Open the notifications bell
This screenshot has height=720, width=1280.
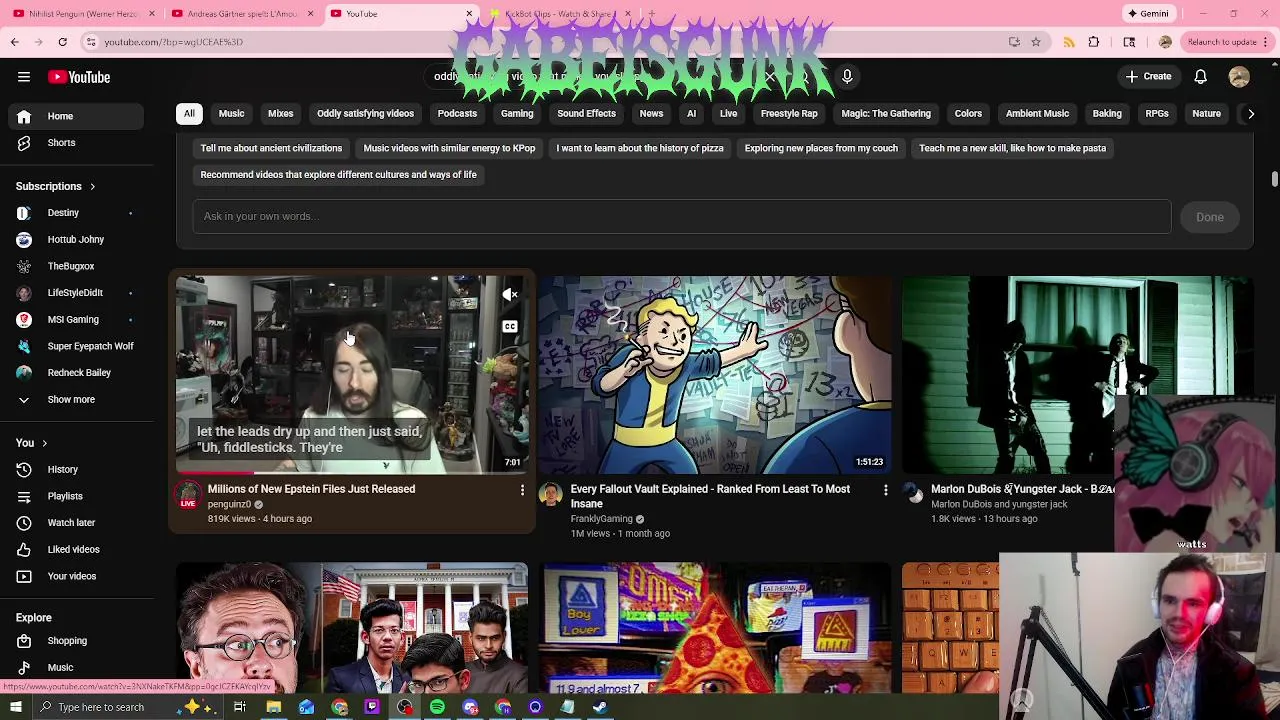tap(1200, 77)
